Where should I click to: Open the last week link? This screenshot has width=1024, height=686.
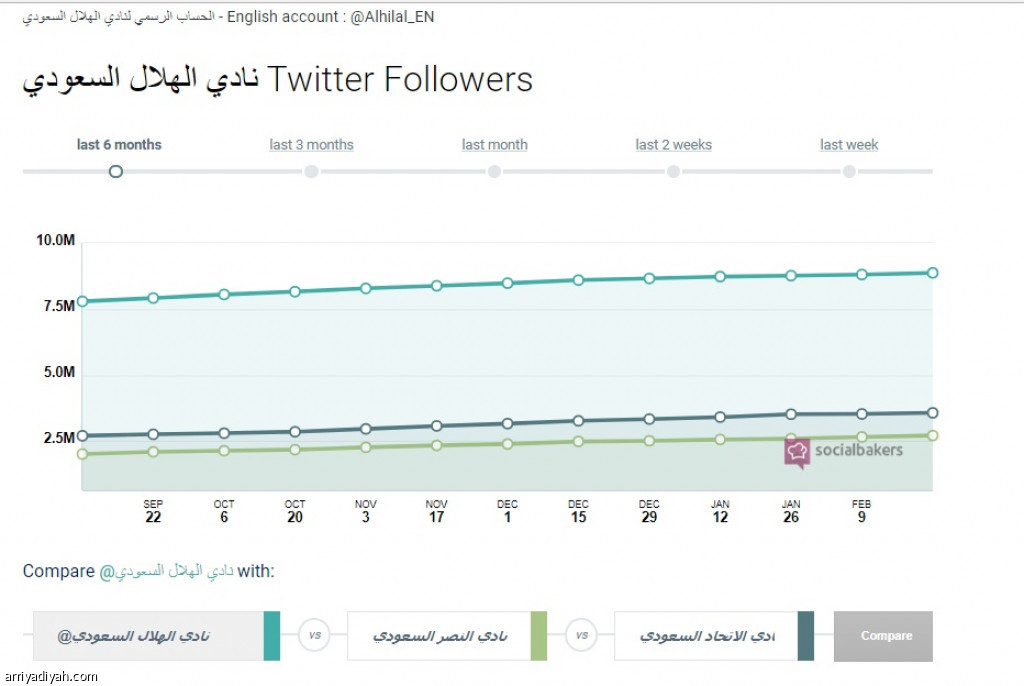tap(849, 145)
